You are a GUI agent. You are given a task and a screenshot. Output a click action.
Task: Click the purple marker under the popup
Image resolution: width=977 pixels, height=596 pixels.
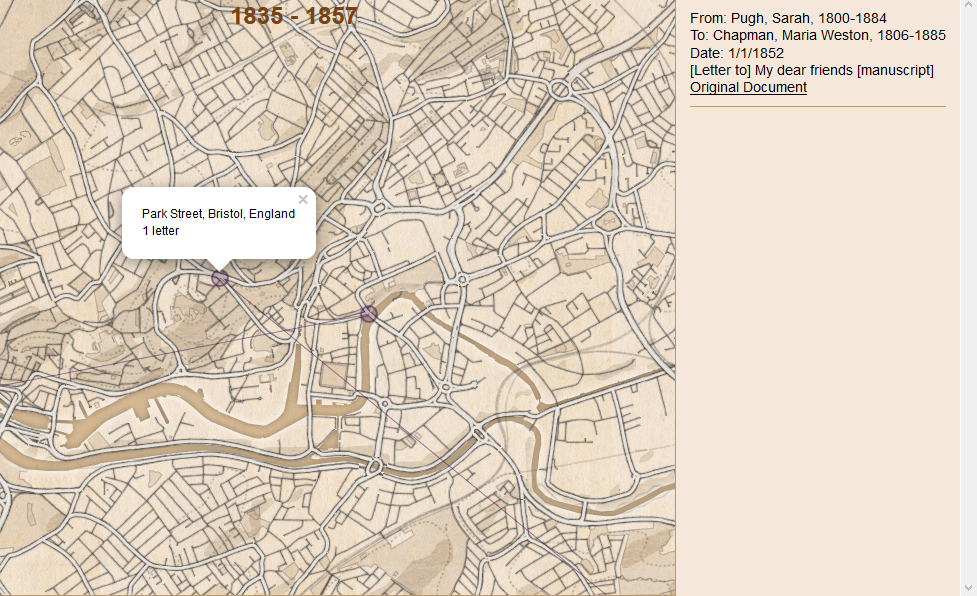pyautogui.click(x=220, y=279)
